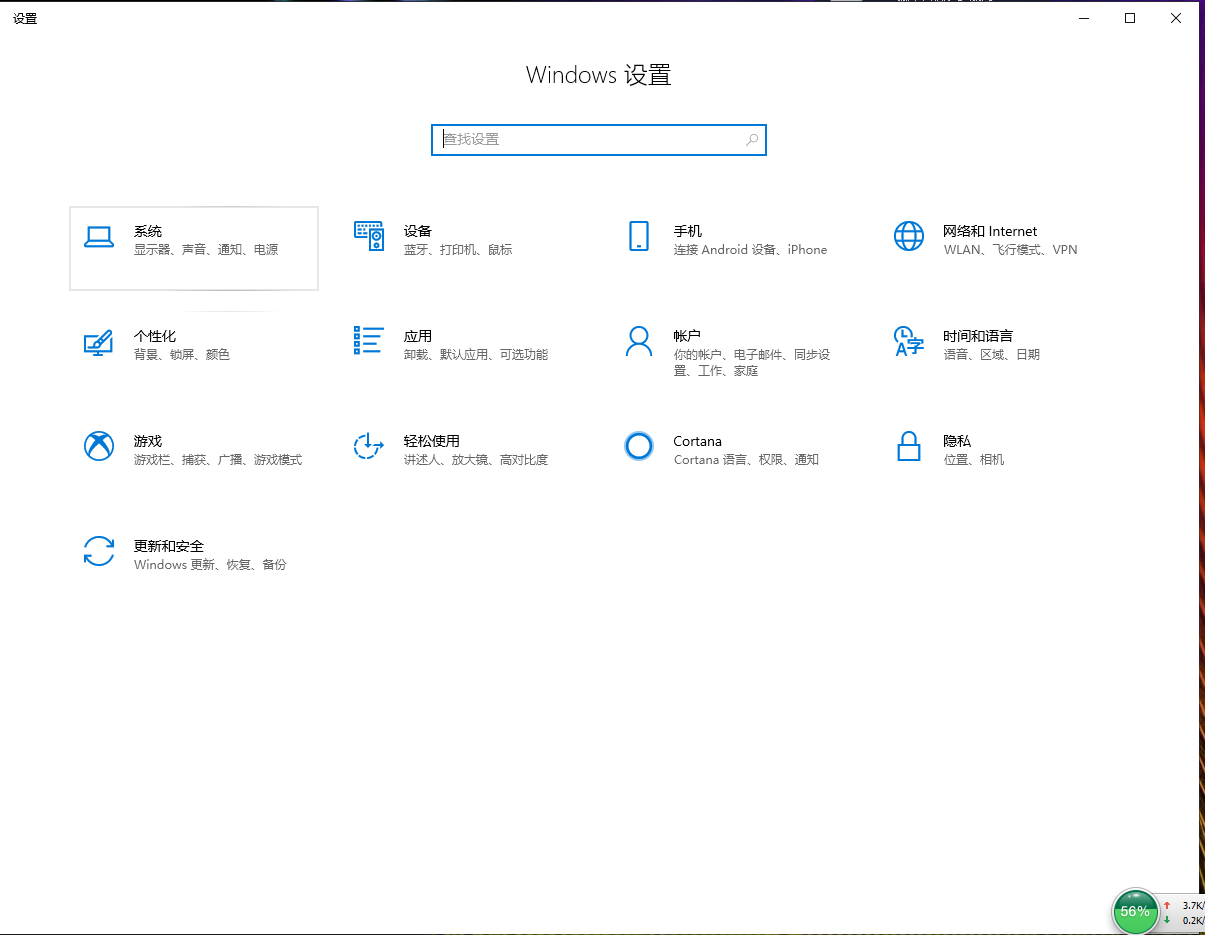Open the 隐私 padlock icon

point(908,446)
